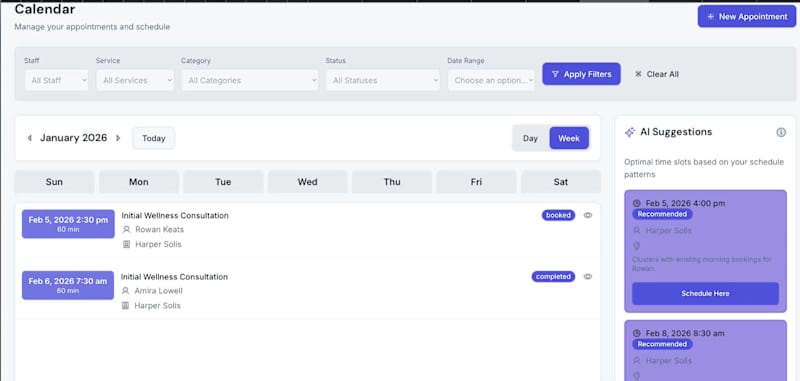Click the person icon beside Rowan Keats
The height and width of the screenshot is (381, 800).
pos(127,230)
